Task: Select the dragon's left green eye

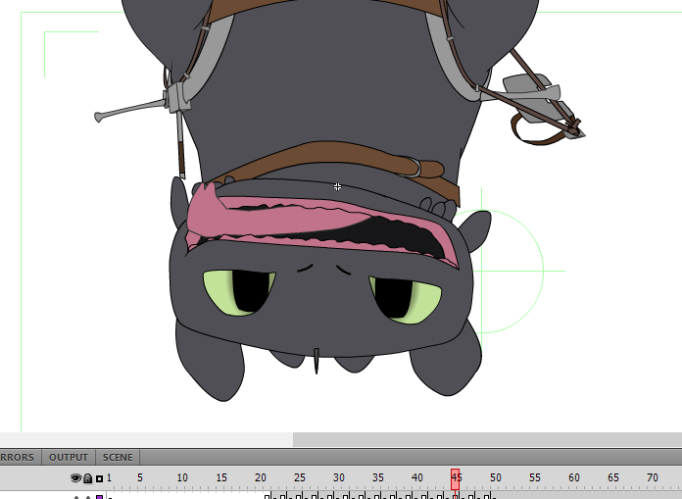Action: pos(239,291)
